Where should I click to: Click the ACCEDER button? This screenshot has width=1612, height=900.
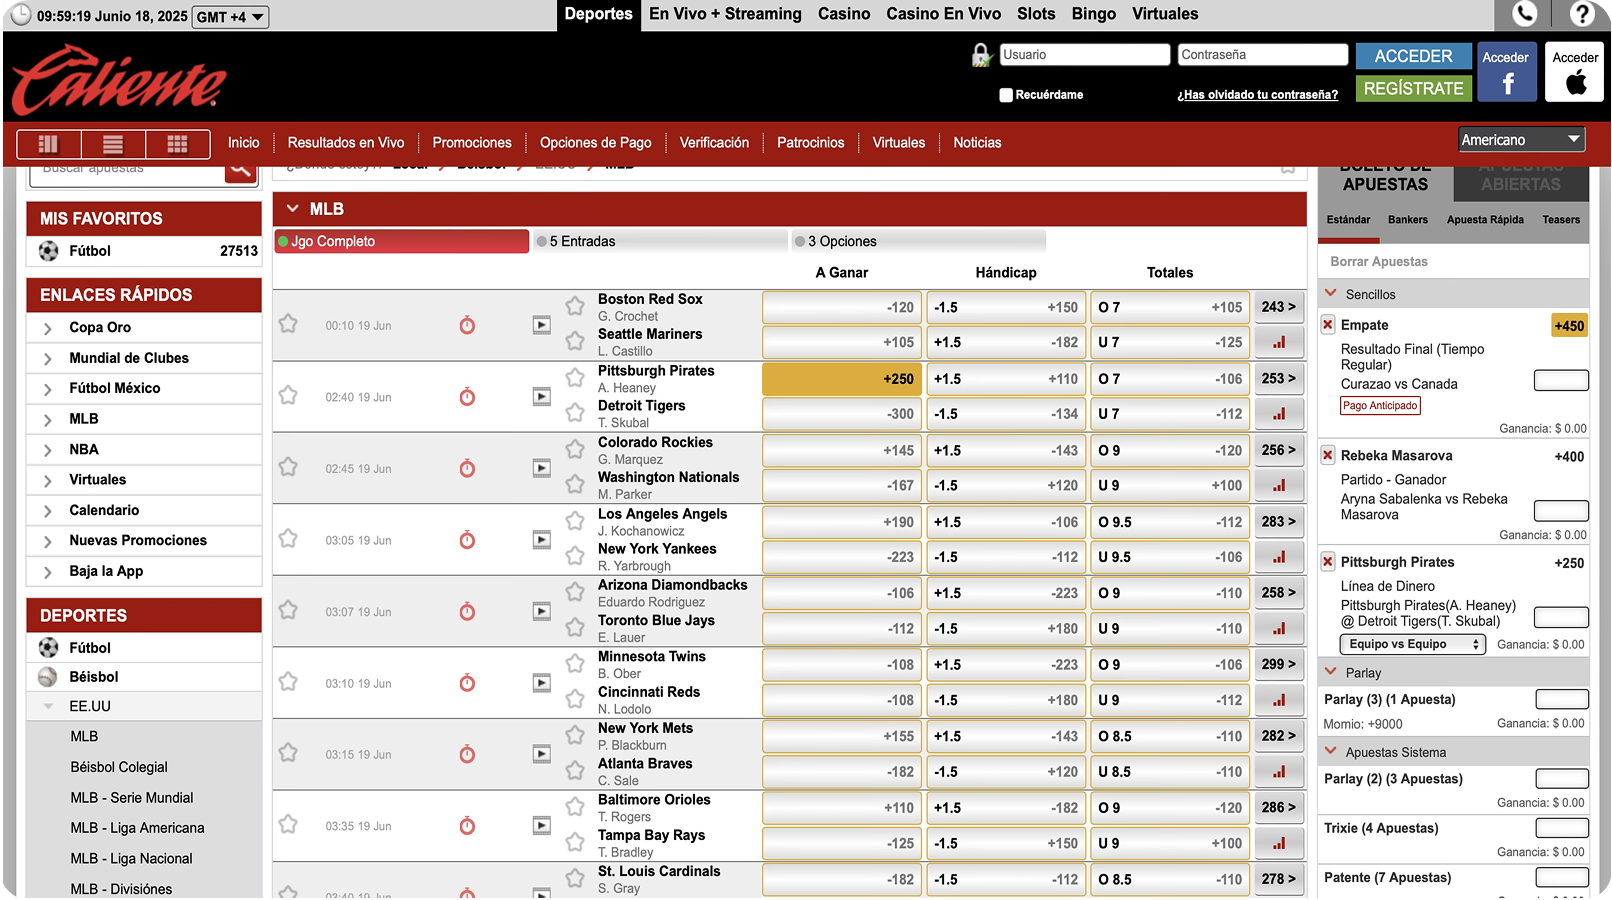pos(1413,56)
